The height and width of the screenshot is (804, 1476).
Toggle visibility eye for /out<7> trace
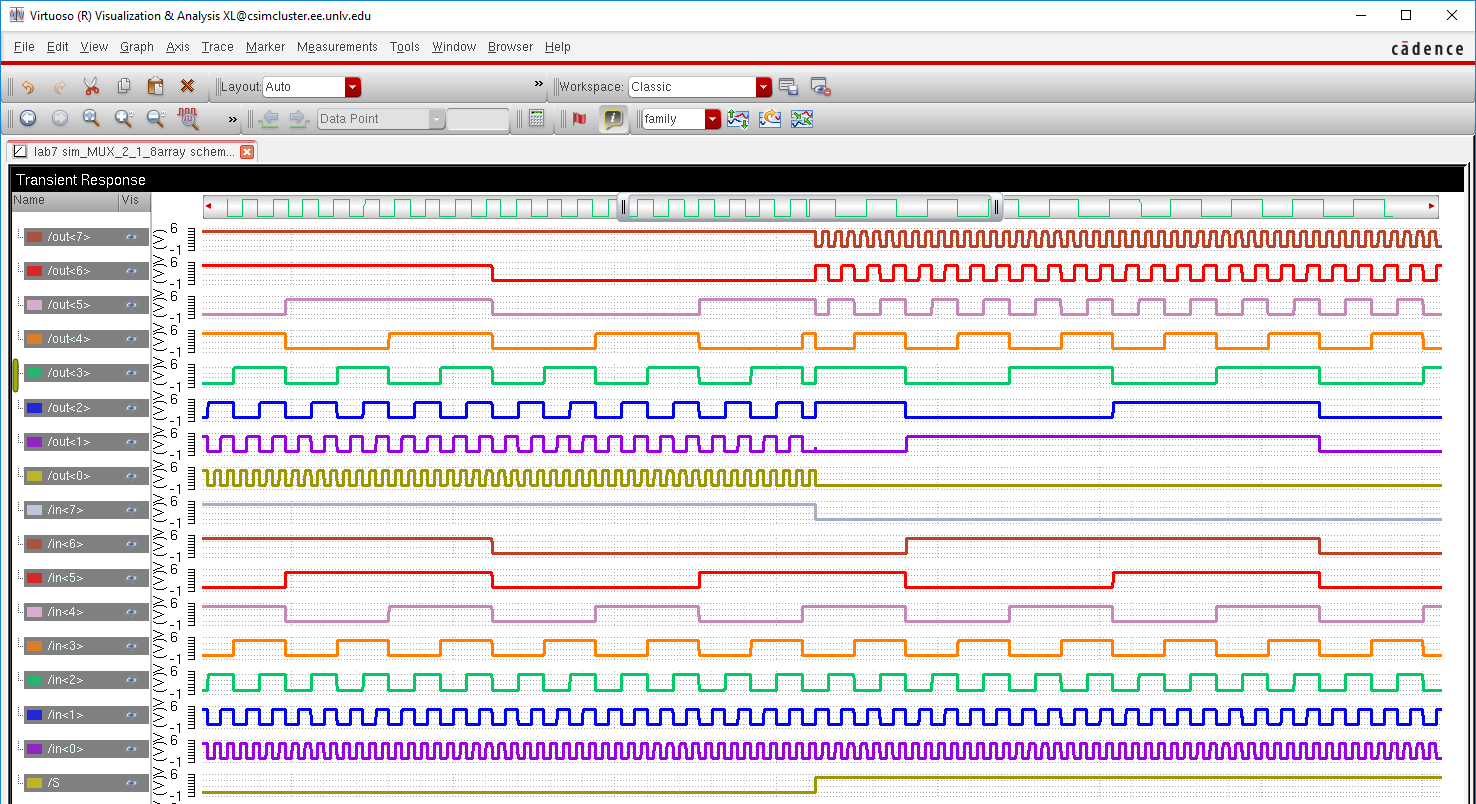[x=131, y=237]
